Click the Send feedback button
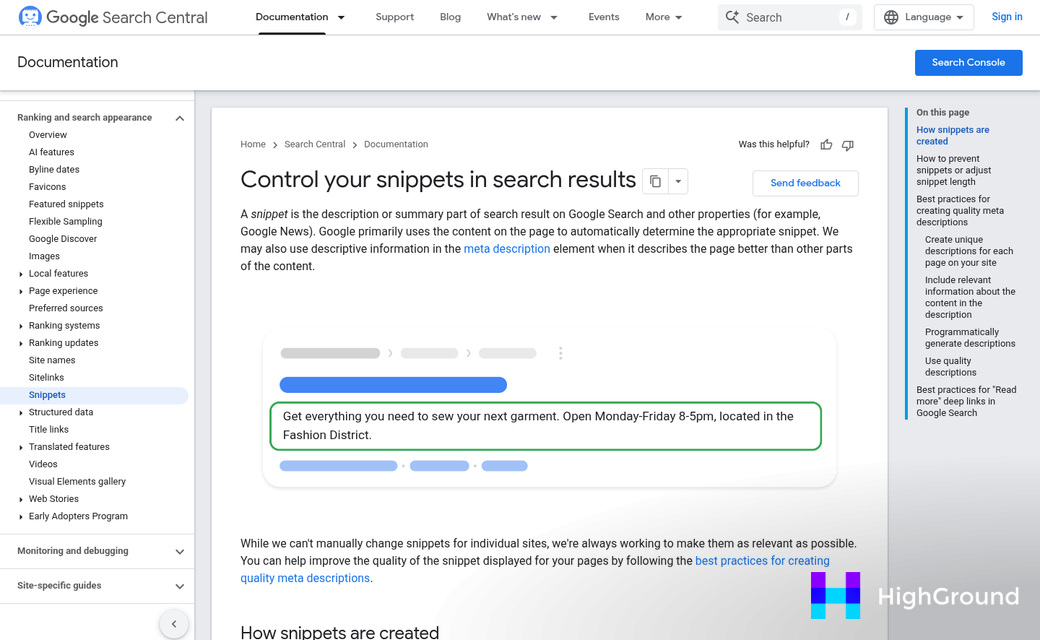1040x640 pixels. point(805,183)
